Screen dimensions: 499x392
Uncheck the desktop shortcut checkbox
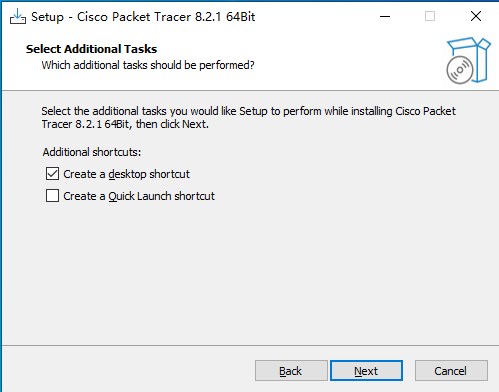52,174
